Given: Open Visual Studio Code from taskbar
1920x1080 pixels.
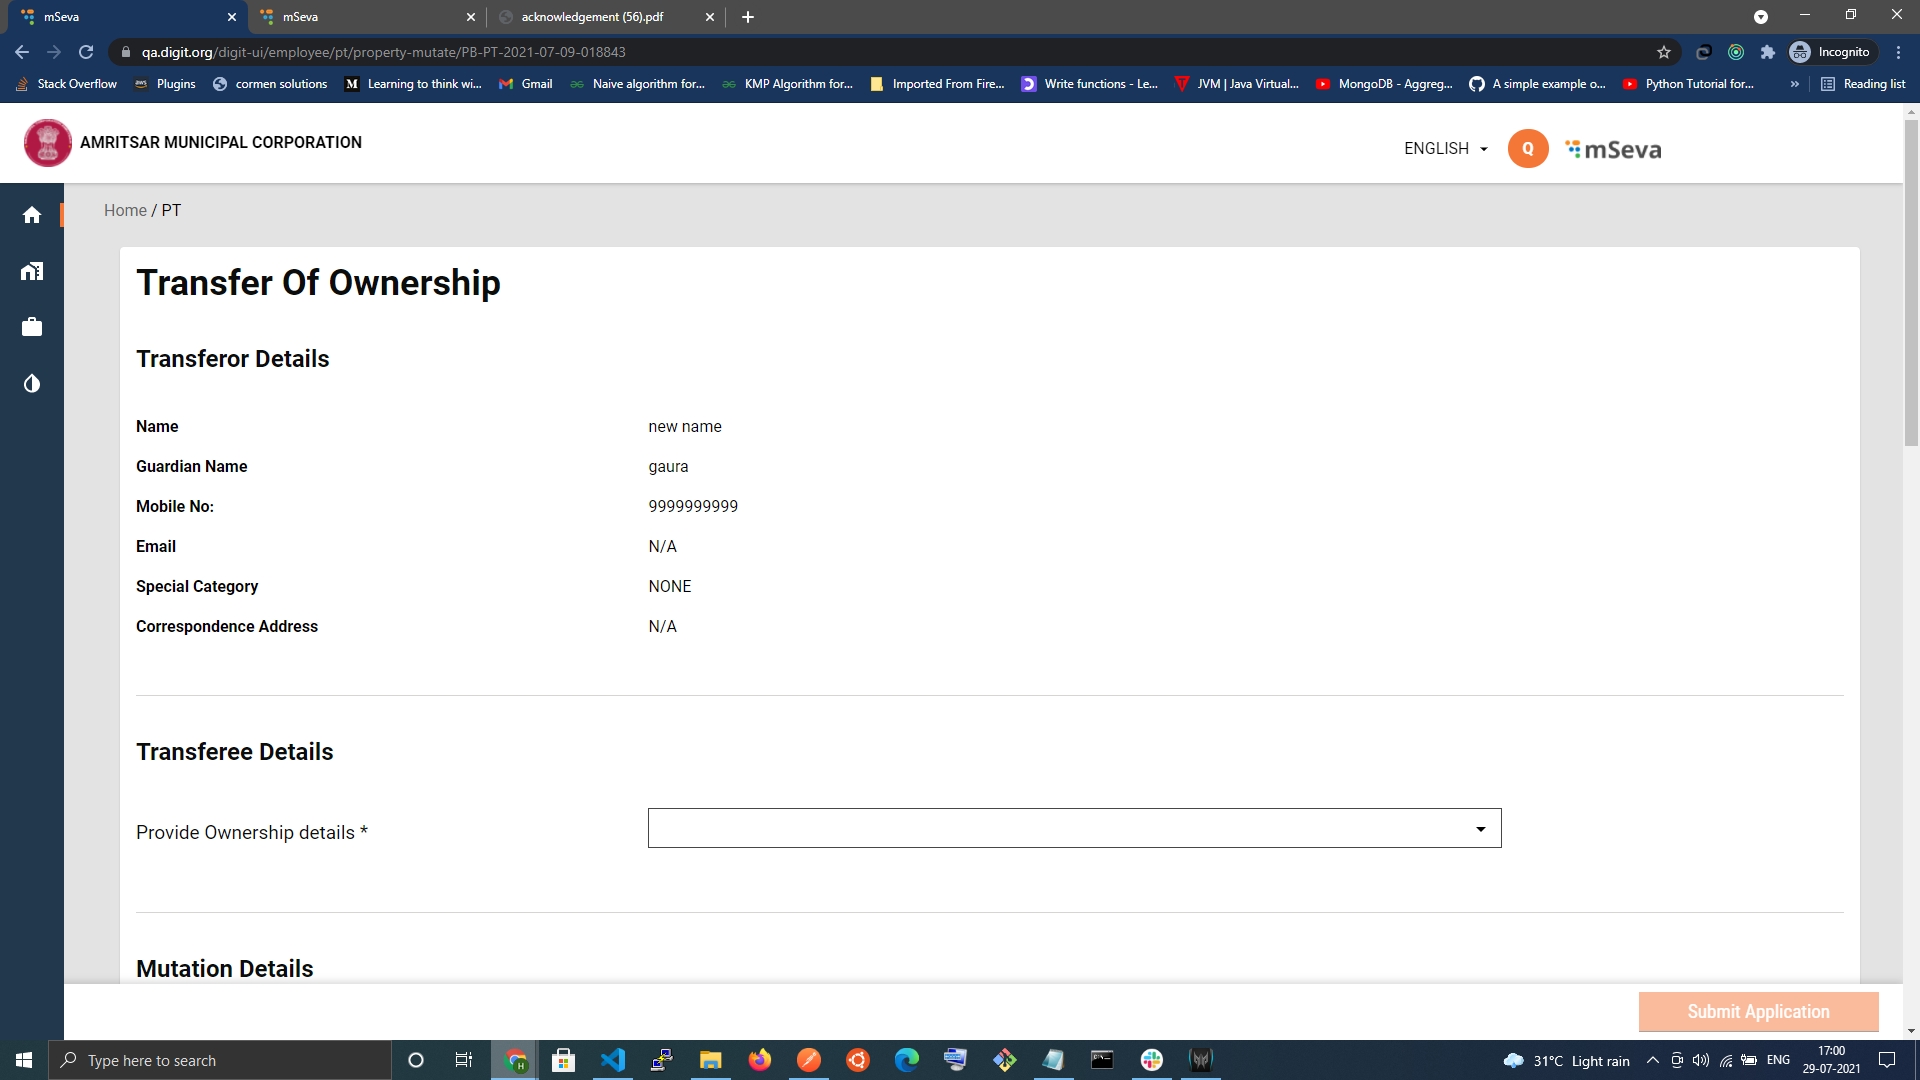Looking at the screenshot, I should 612,1060.
